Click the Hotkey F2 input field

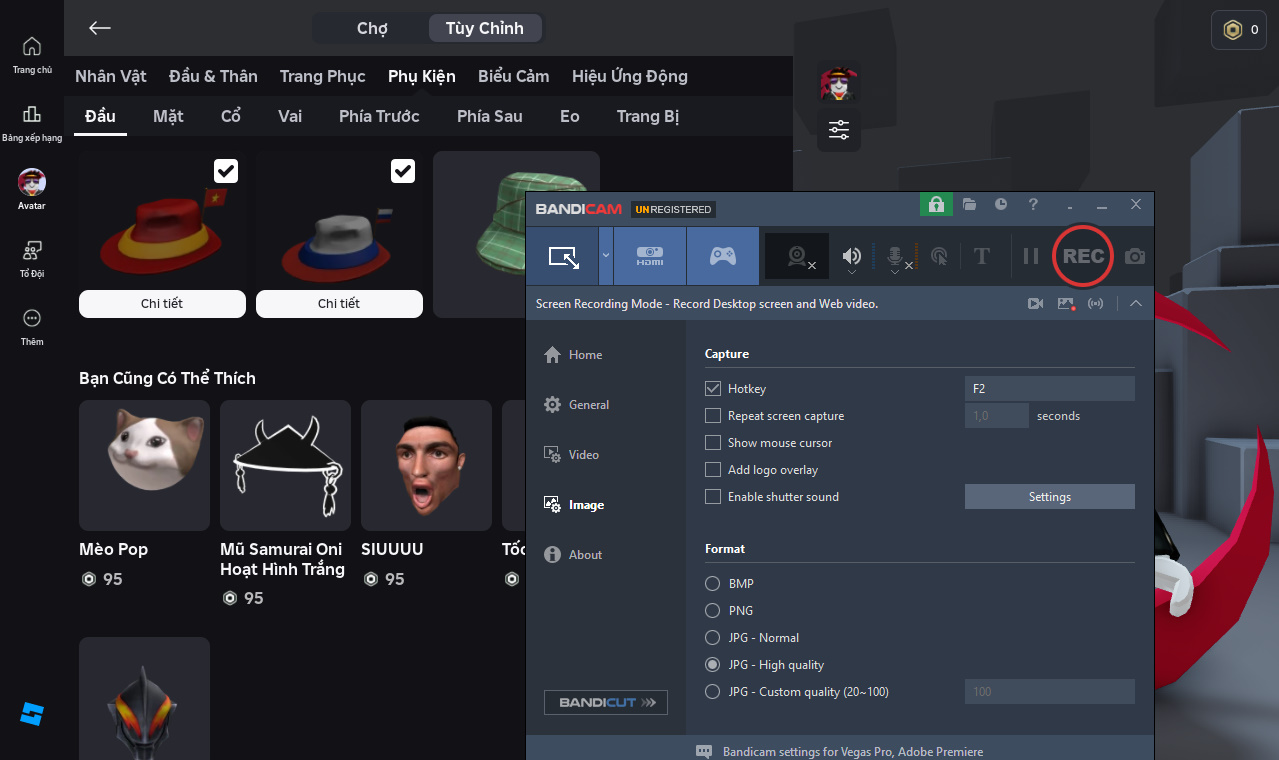(1049, 389)
